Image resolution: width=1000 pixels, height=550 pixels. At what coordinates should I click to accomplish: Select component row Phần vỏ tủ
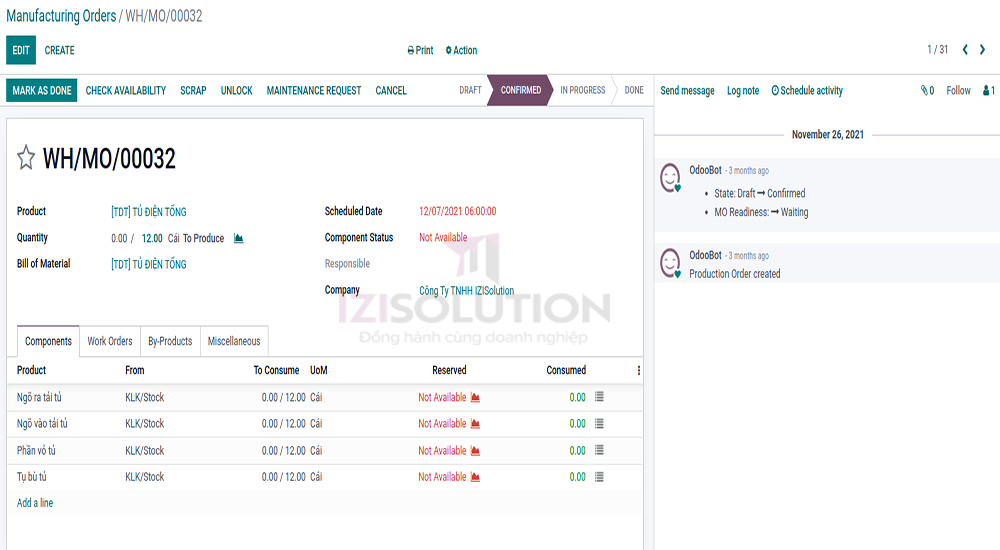(325, 450)
